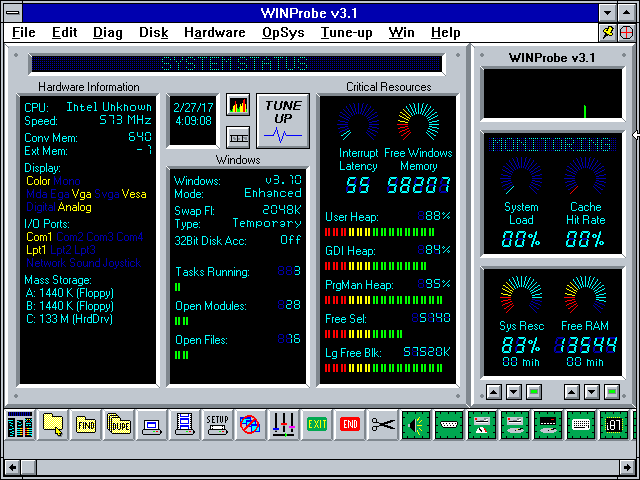The image size is (640, 480).
Task: Click the TUNE UP button
Action: [283, 121]
